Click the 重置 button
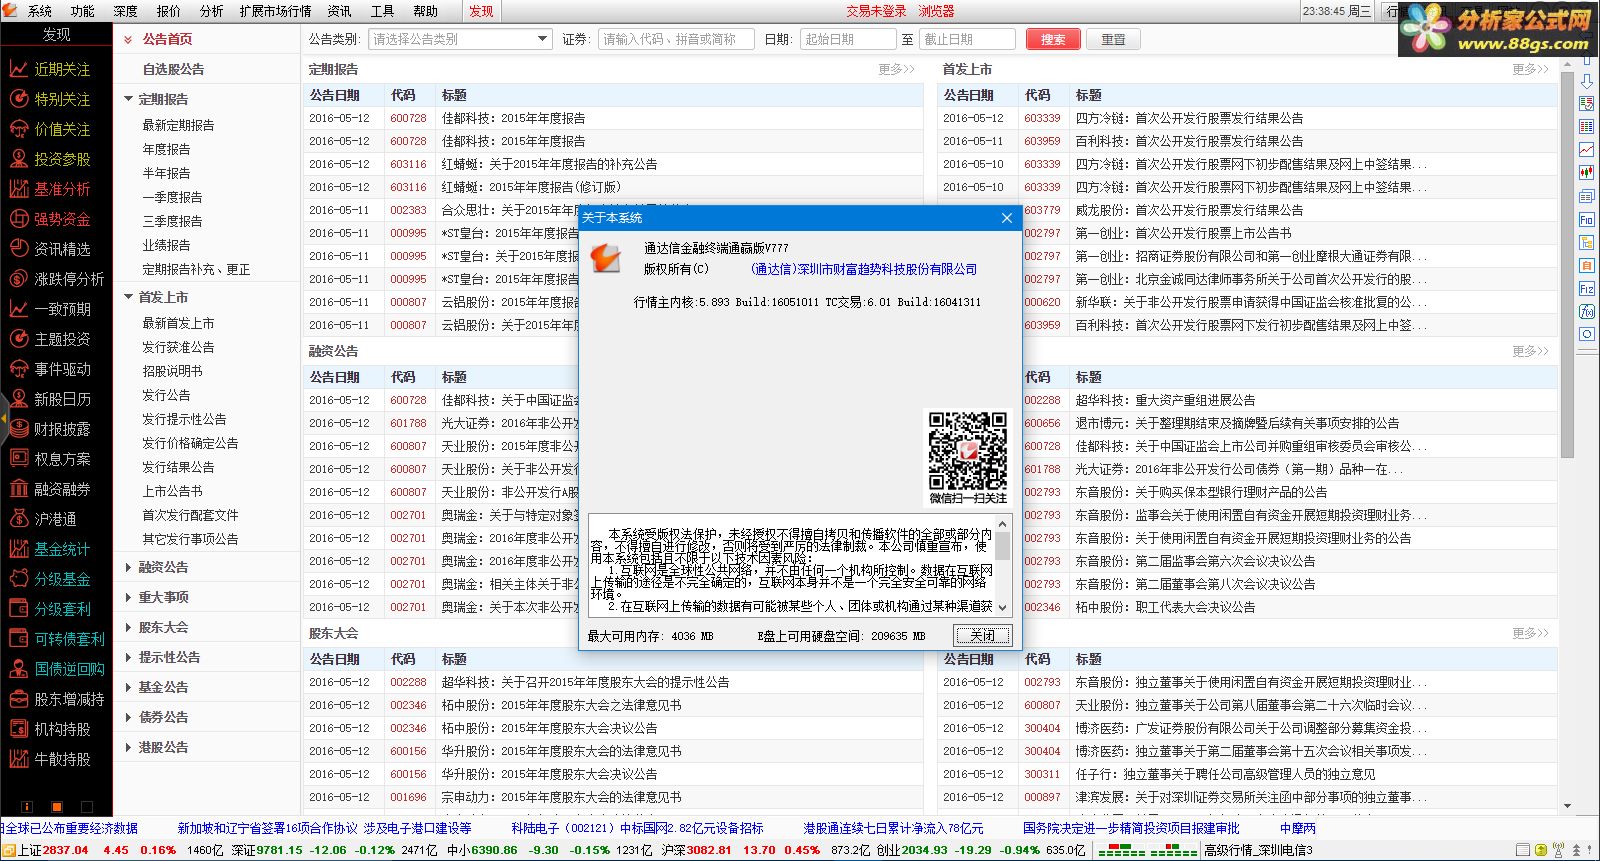Viewport: 1600px width, 861px height. click(1113, 39)
